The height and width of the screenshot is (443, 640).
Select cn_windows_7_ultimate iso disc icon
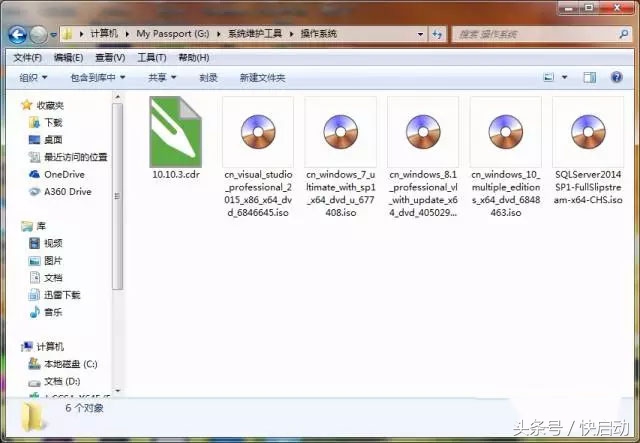click(x=340, y=132)
